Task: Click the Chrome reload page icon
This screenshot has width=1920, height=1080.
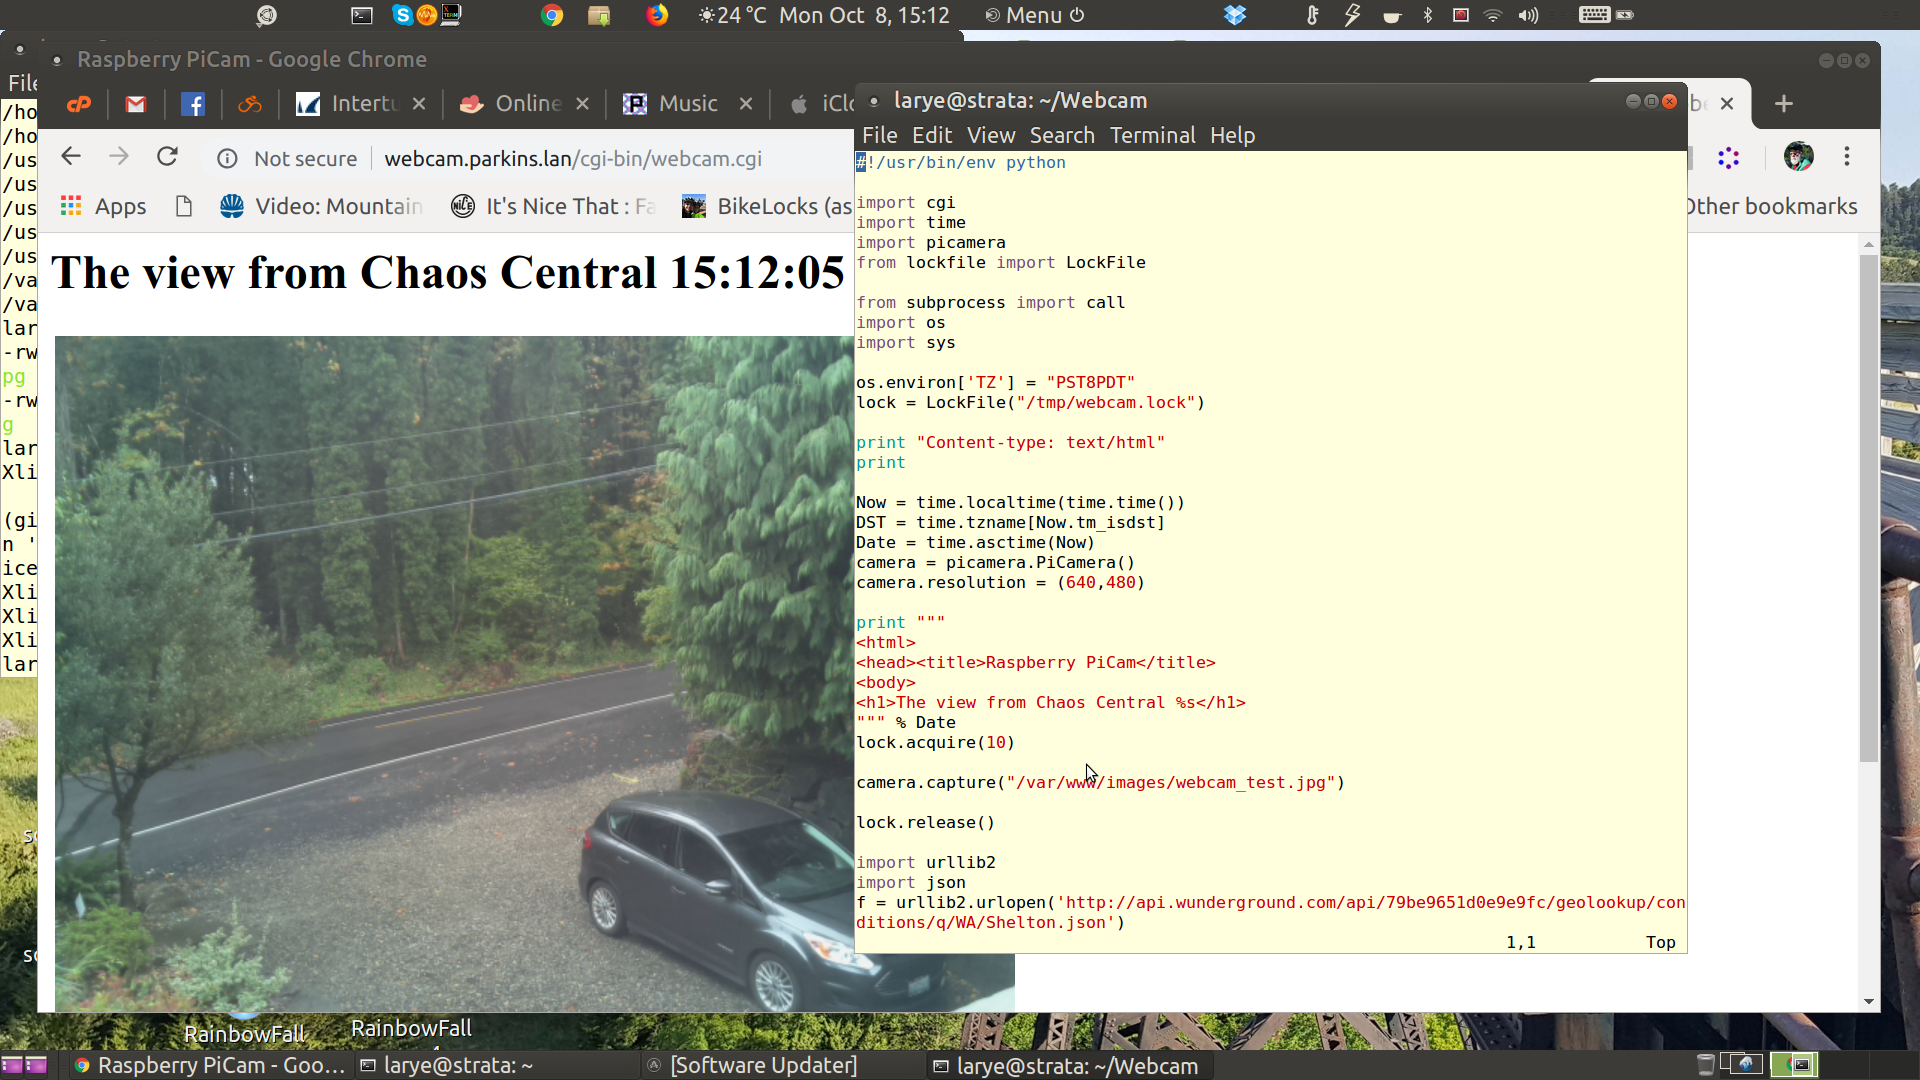Action: (167, 157)
